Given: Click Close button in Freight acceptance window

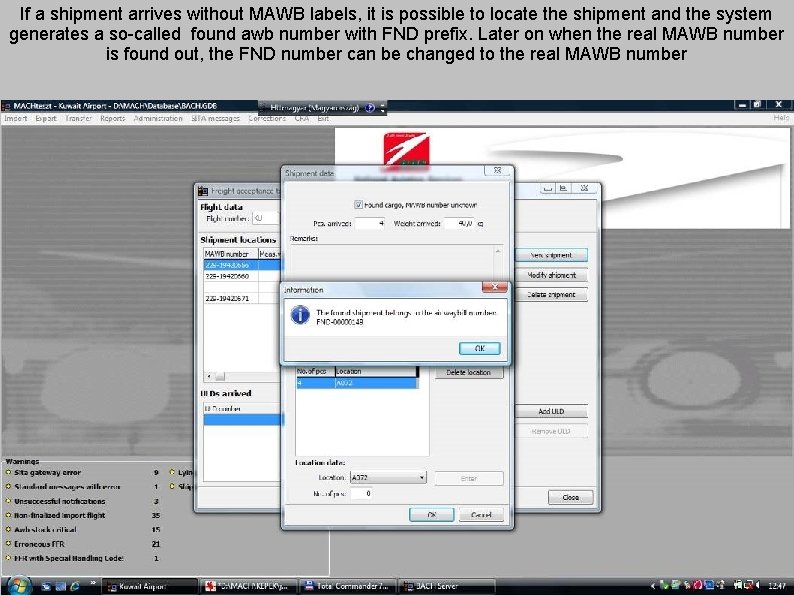Looking at the screenshot, I should (x=570, y=497).
